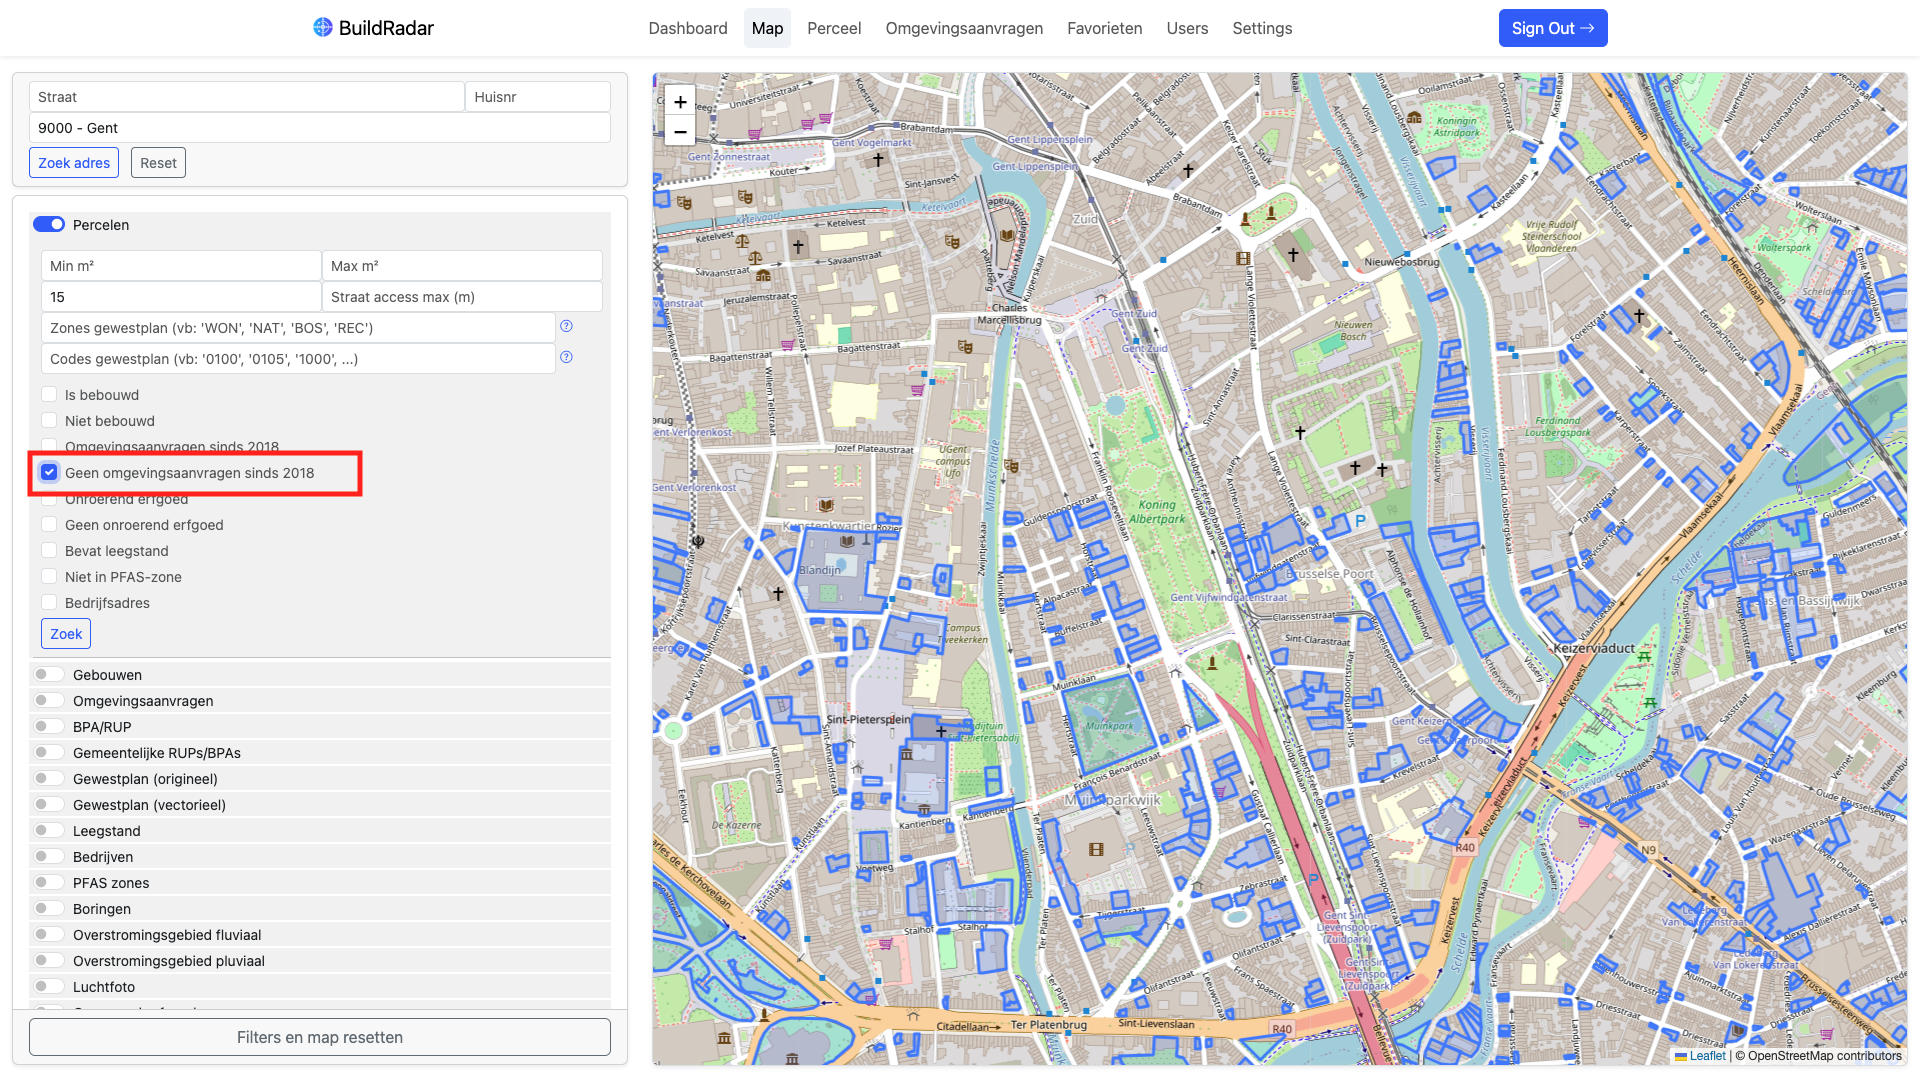Open the Dashboard menu item

688,28
